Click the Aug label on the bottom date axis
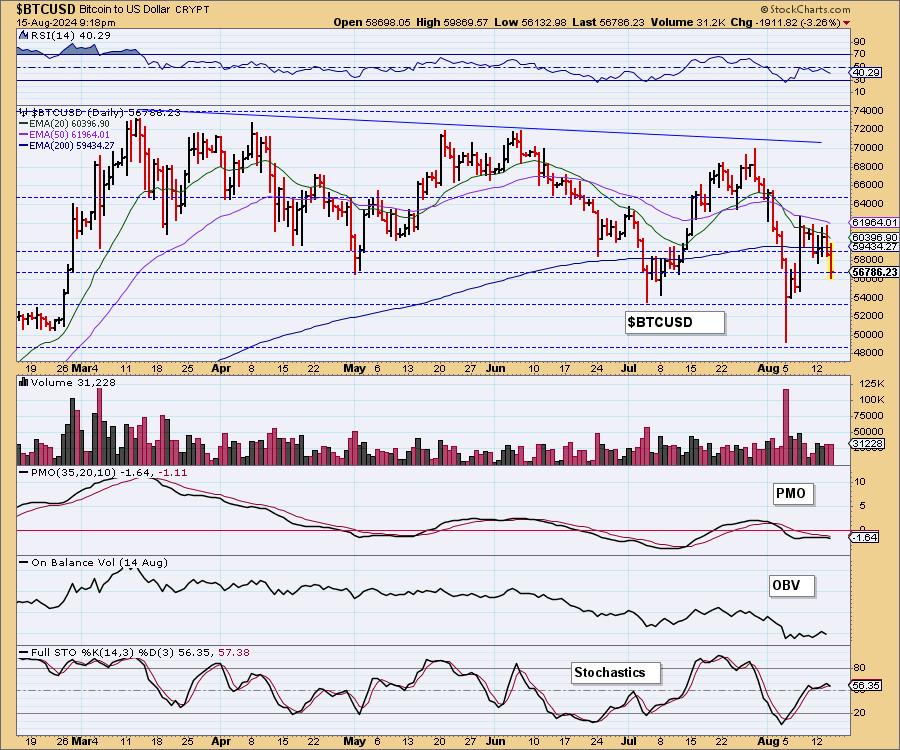This screenshot has height=750, width=900. point(767,741)
